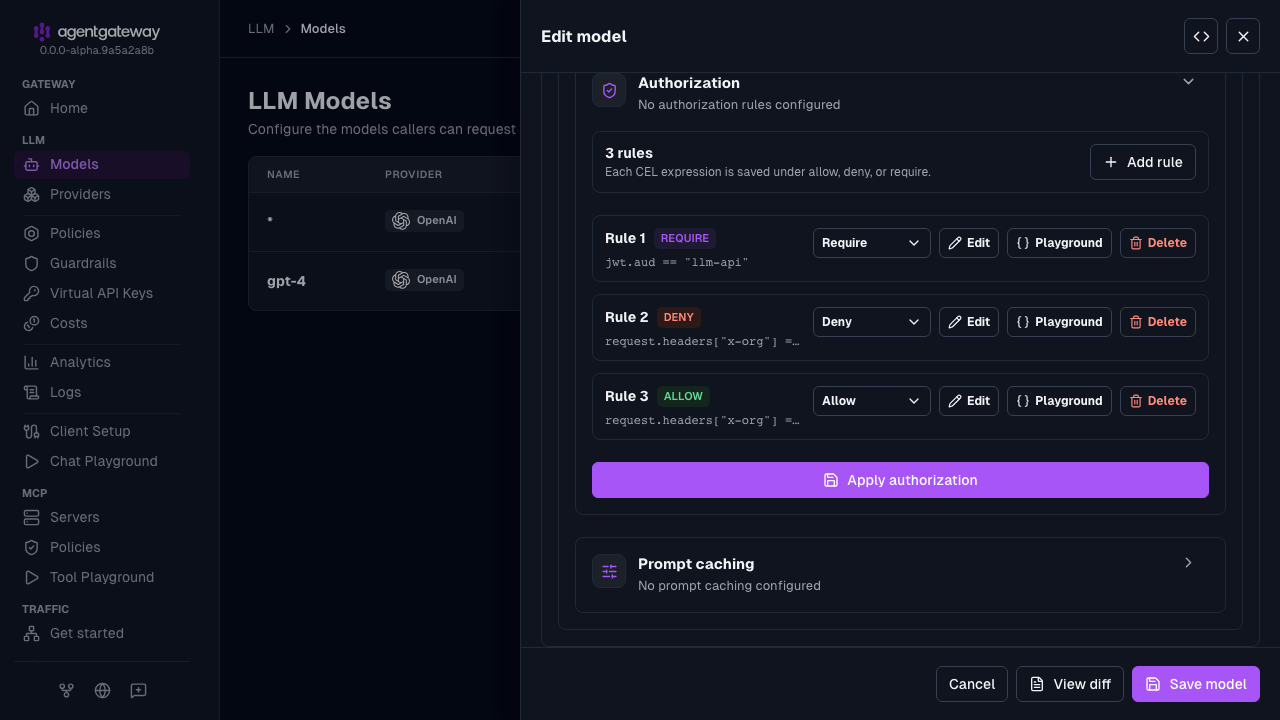Click the MCP Servers icon
This screenshot has height=720, width=1280.
point(31,517)
